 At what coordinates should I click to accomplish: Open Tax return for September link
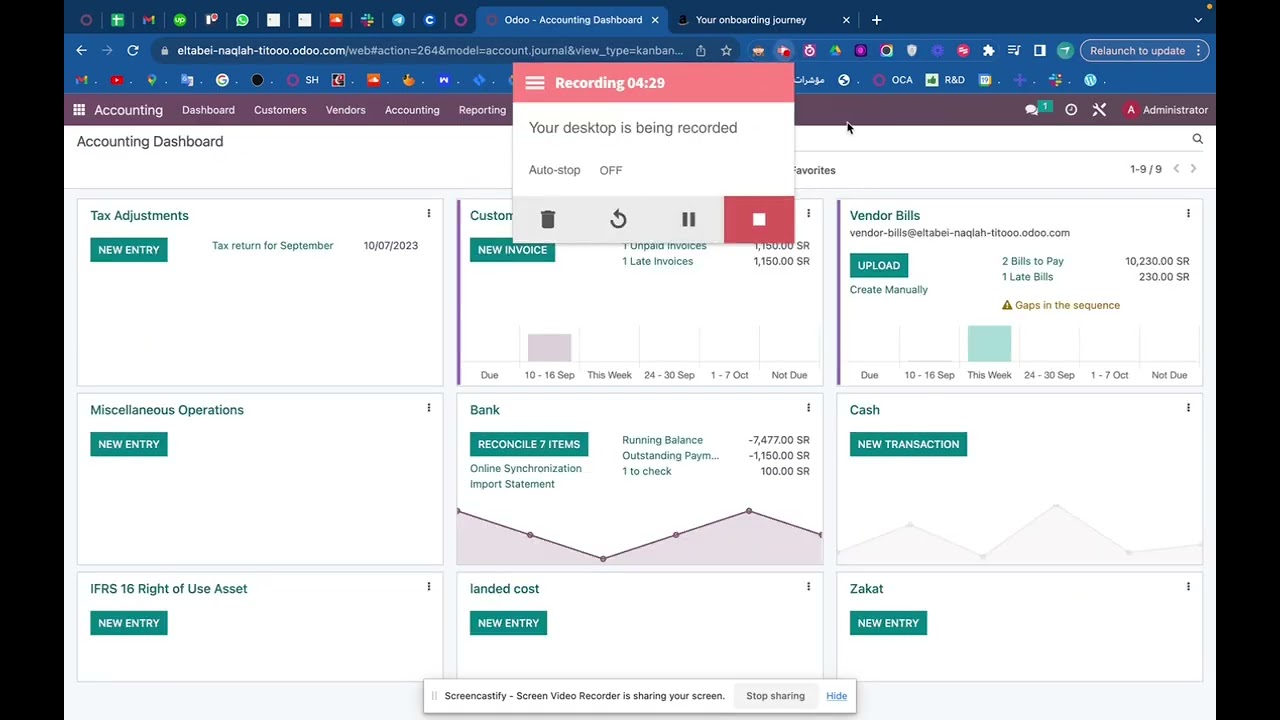pyautogui.click(x=273, y=246)
